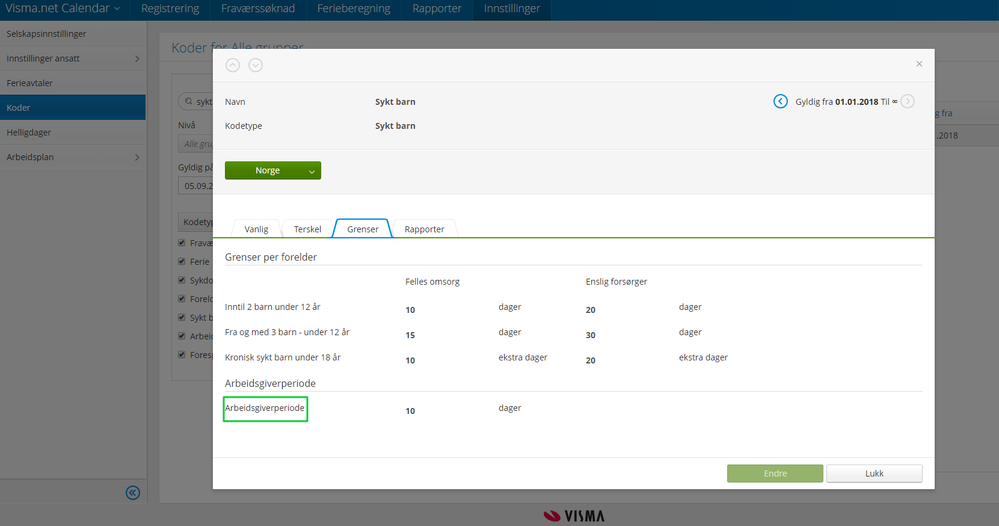The height and width of the screenshot is (526, 999).
Task: Open the Rapporter tab in dialog
Action: tap(424, 229)
